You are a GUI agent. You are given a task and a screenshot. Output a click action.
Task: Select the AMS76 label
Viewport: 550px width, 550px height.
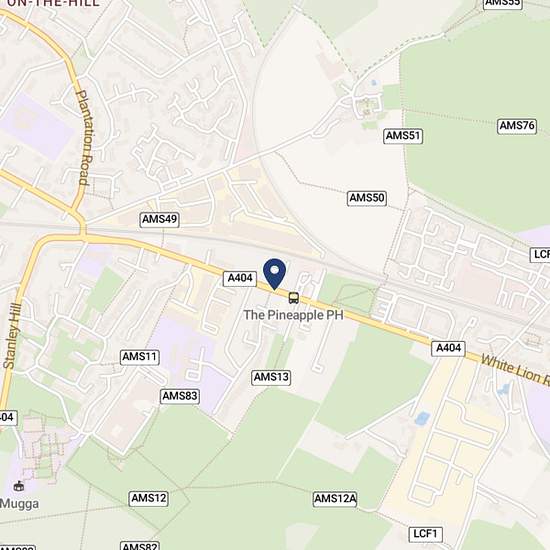[517, 126]
